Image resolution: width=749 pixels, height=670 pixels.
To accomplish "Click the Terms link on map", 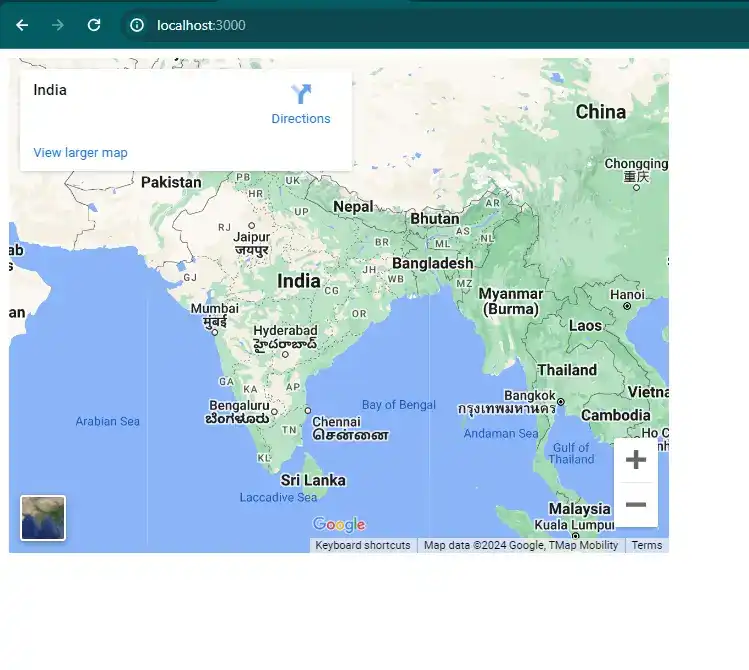I will coord(646,546).
